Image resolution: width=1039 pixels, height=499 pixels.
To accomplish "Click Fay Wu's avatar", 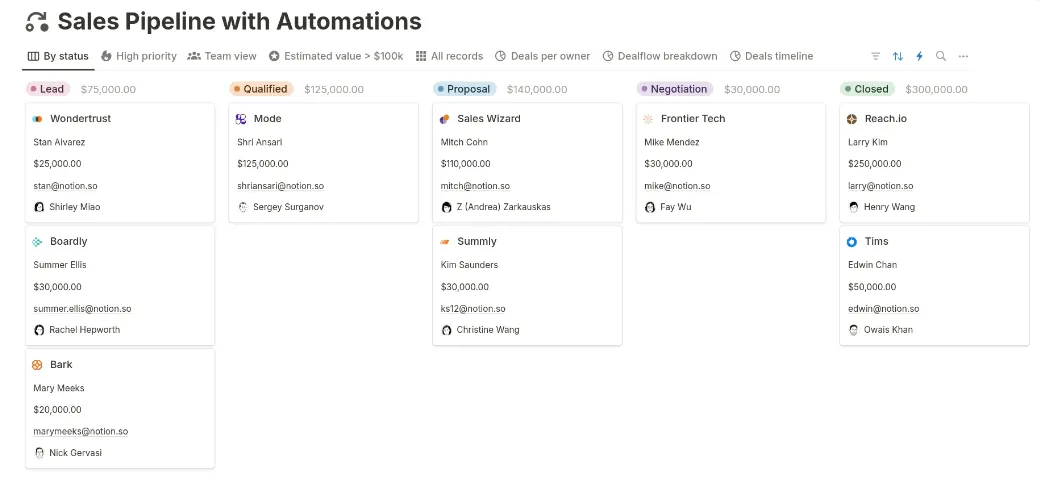I will pos(650,207).
